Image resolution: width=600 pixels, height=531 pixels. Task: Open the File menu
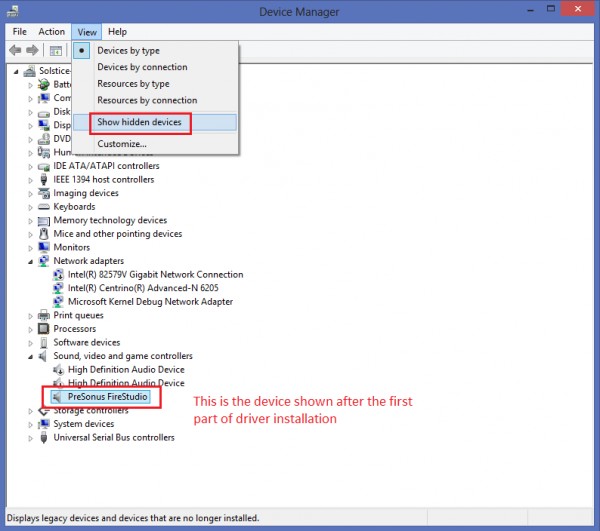(20, 32)
